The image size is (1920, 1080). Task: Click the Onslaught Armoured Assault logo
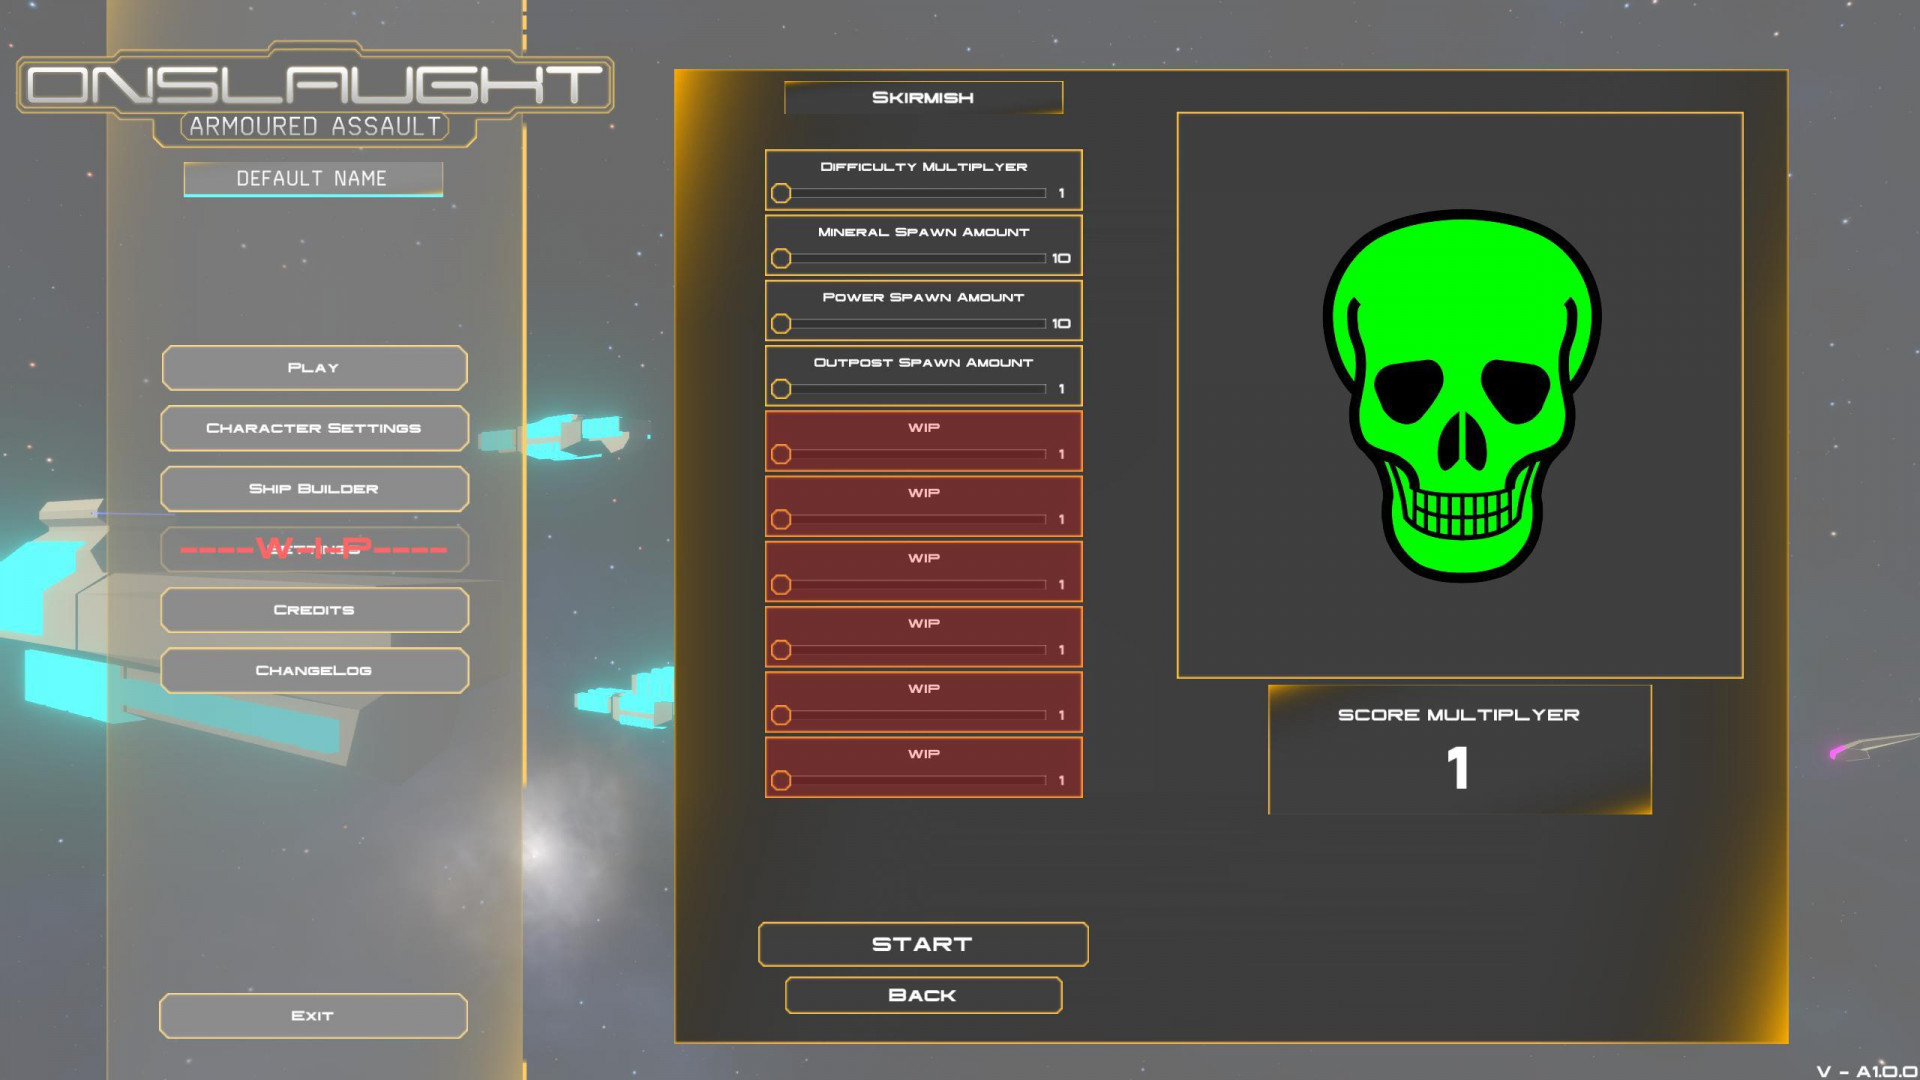pyautogui.click(x=315, y=93)
